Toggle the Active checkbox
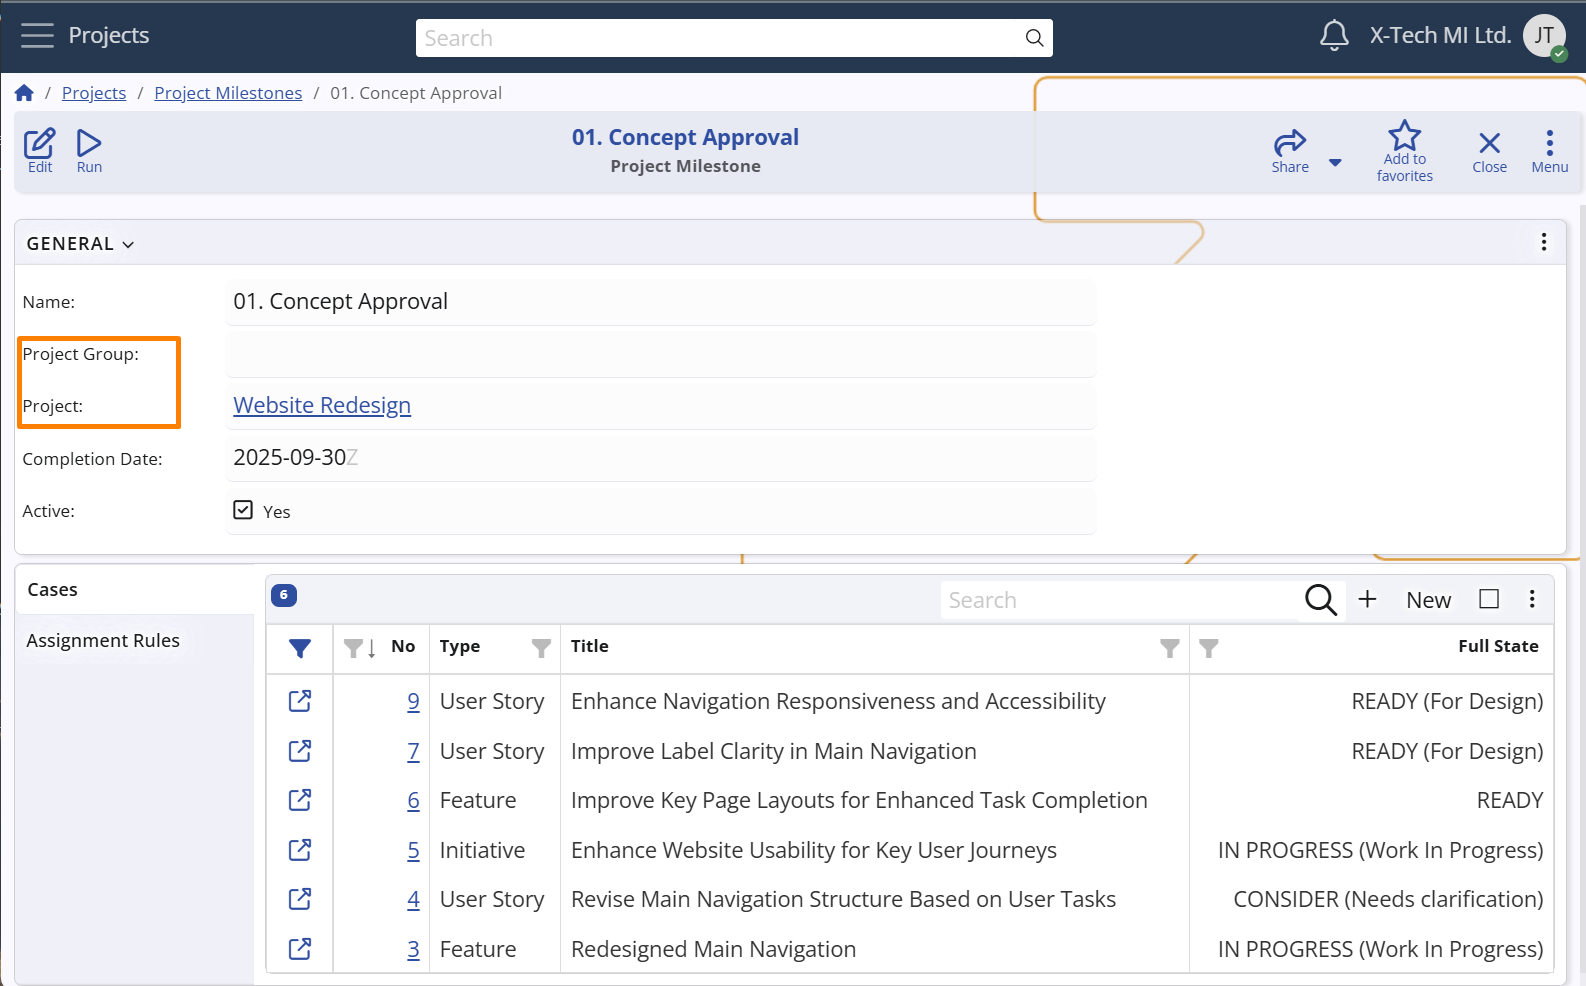 point(243,510)
